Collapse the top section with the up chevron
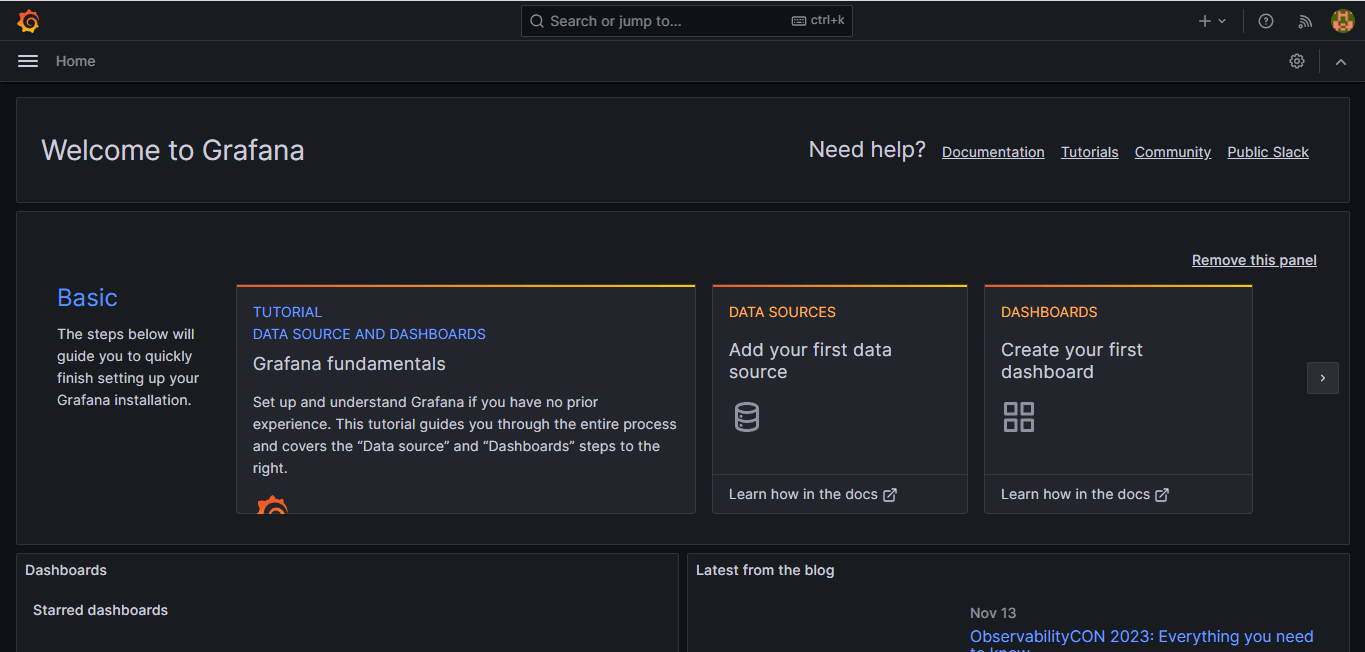1365x652 pixels. click(1340, 61)
